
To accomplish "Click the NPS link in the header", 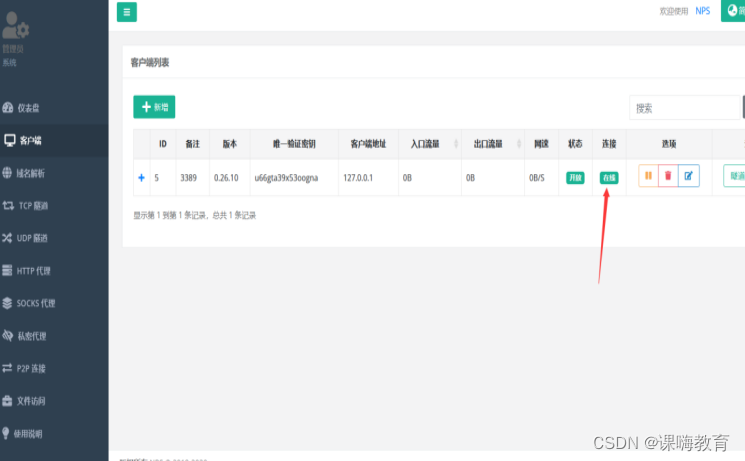I will [x=703, y=11].
